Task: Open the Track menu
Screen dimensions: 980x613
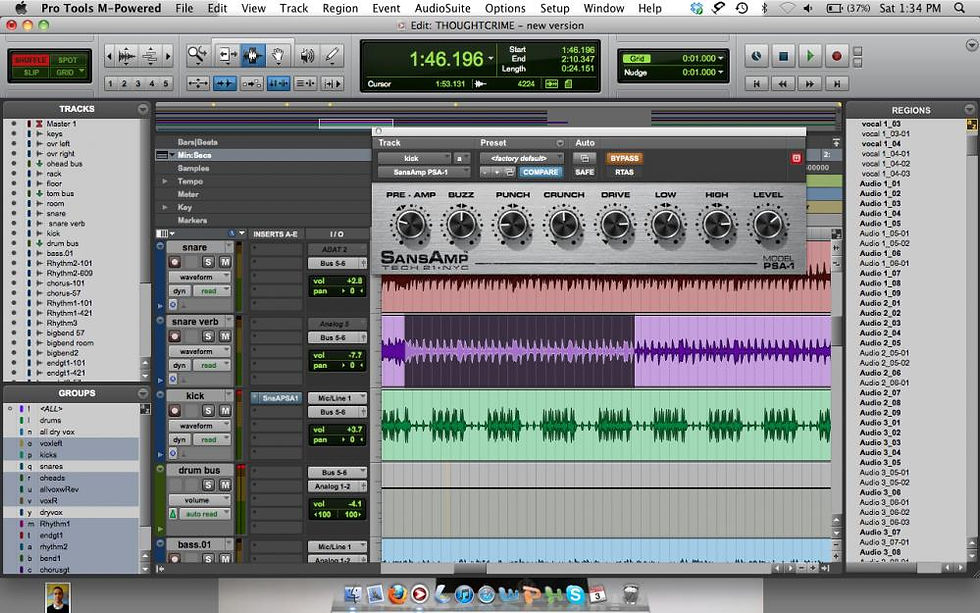Action: tap(294, 8)
